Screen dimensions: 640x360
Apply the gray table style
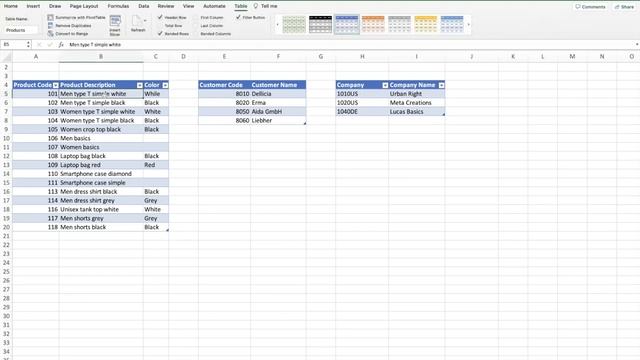click(x=399, y=24)
